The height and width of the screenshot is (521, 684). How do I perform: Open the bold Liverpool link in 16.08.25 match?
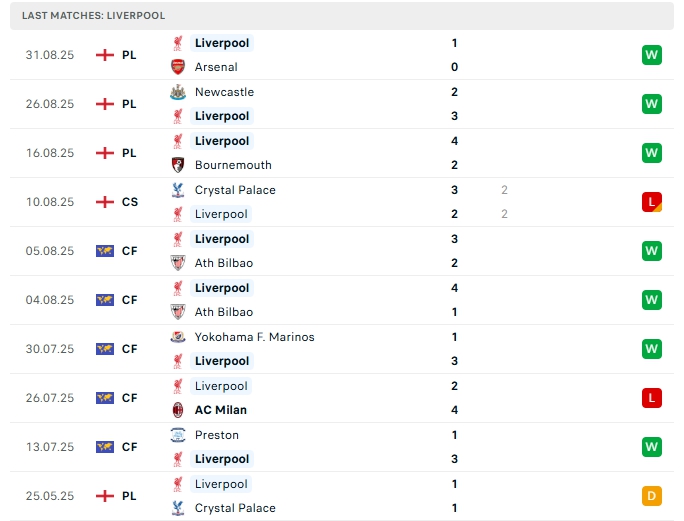(x=222, y=141)
